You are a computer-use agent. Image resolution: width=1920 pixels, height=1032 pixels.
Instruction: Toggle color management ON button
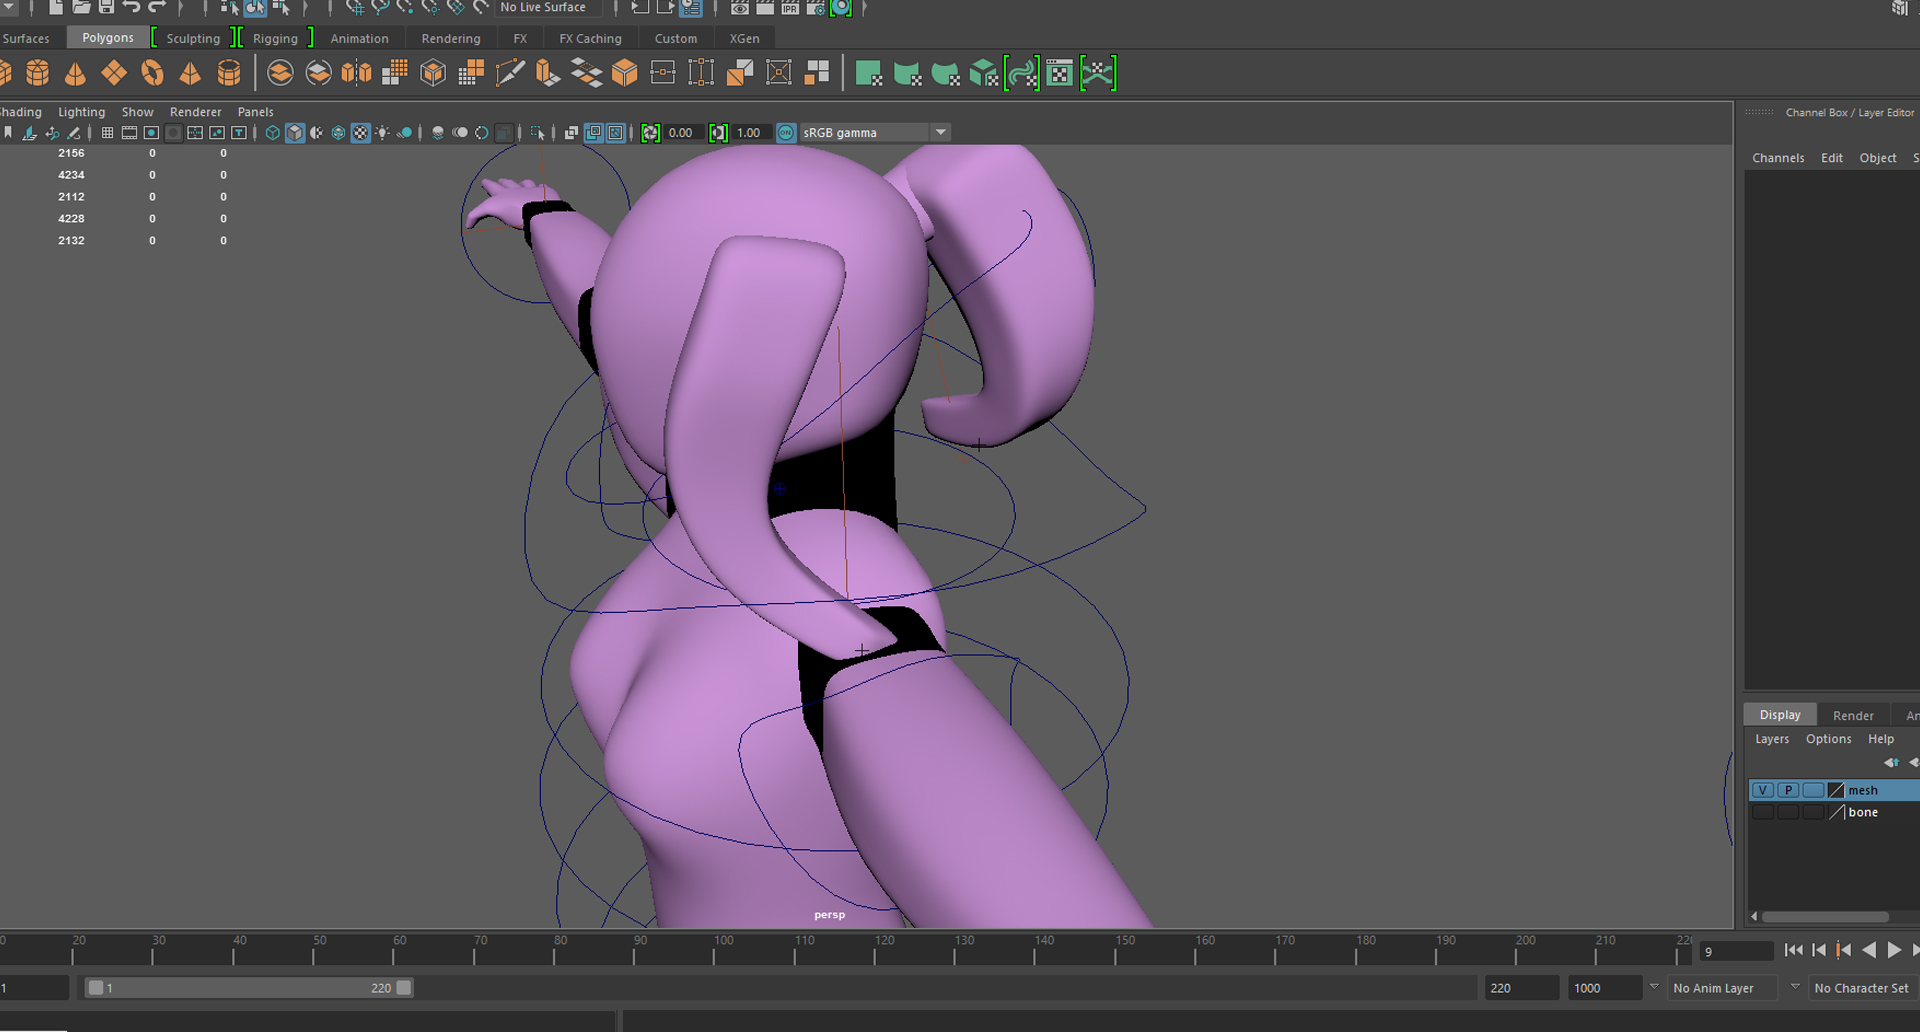(787, 133)
